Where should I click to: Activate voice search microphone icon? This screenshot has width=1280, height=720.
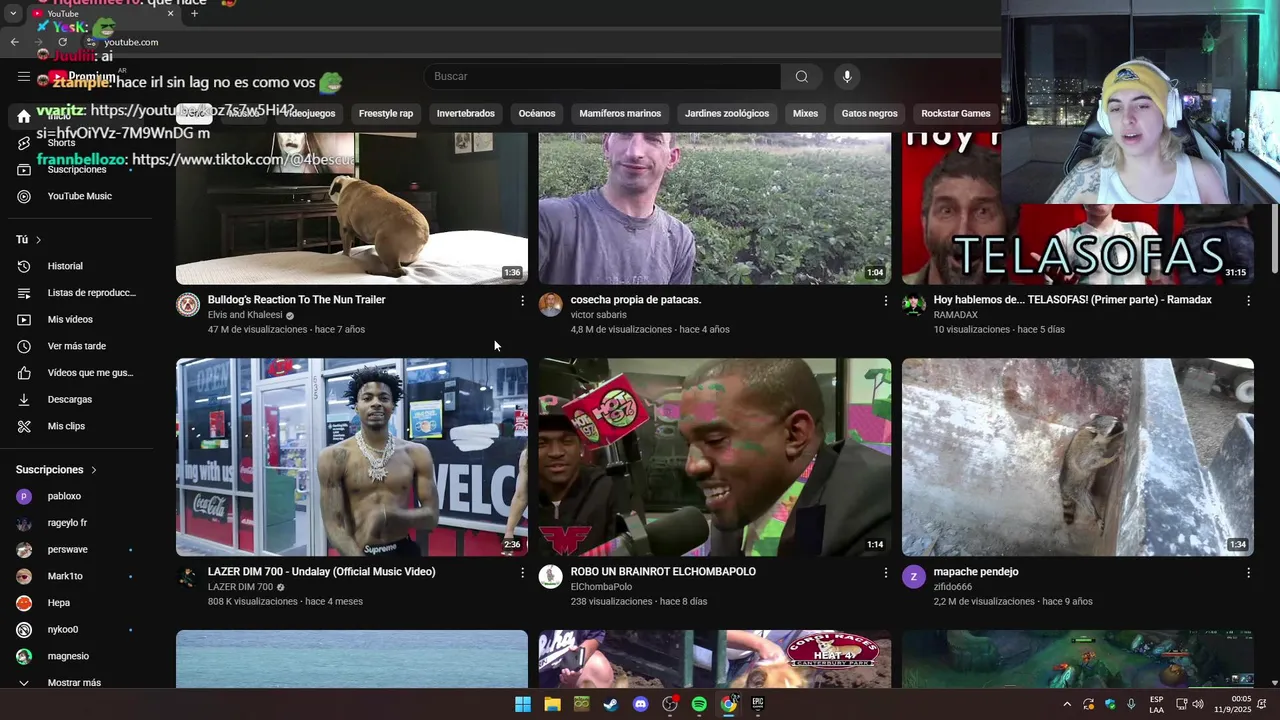click(x=847, y=77)
